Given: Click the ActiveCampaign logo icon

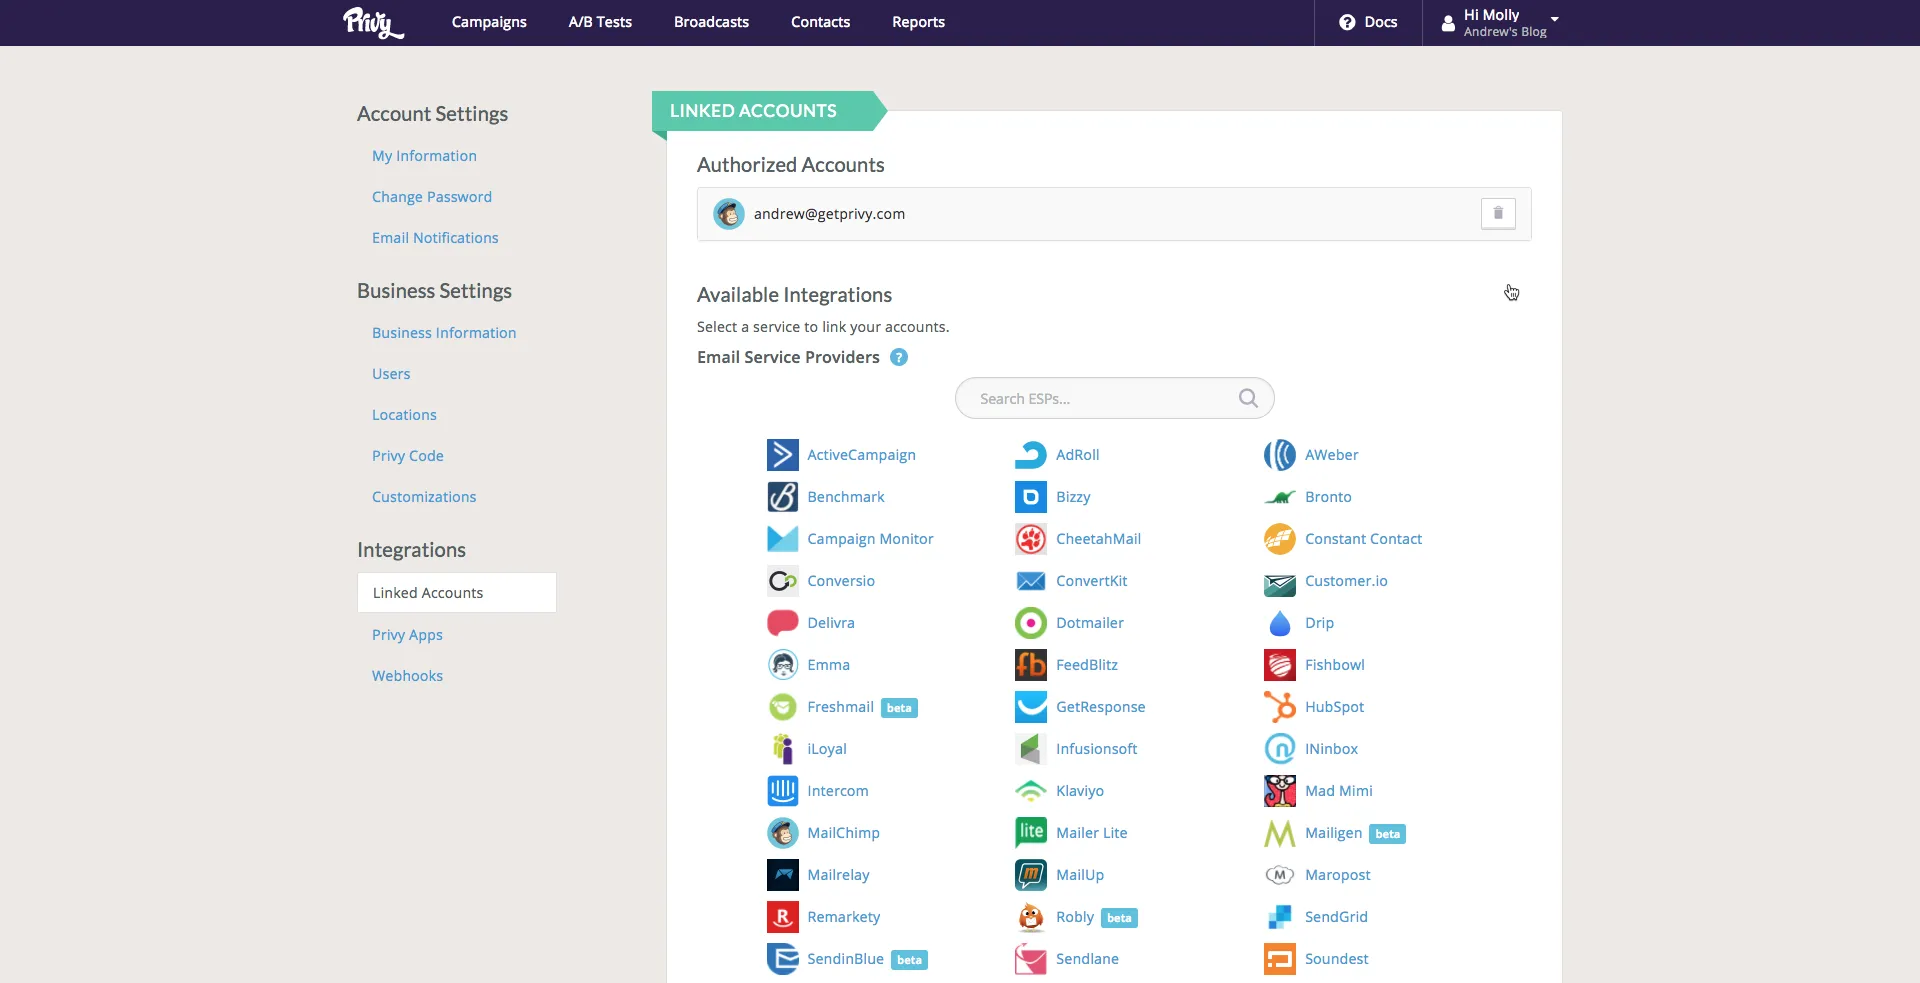Looking at the screenshot, I should (x=782, y=455).
